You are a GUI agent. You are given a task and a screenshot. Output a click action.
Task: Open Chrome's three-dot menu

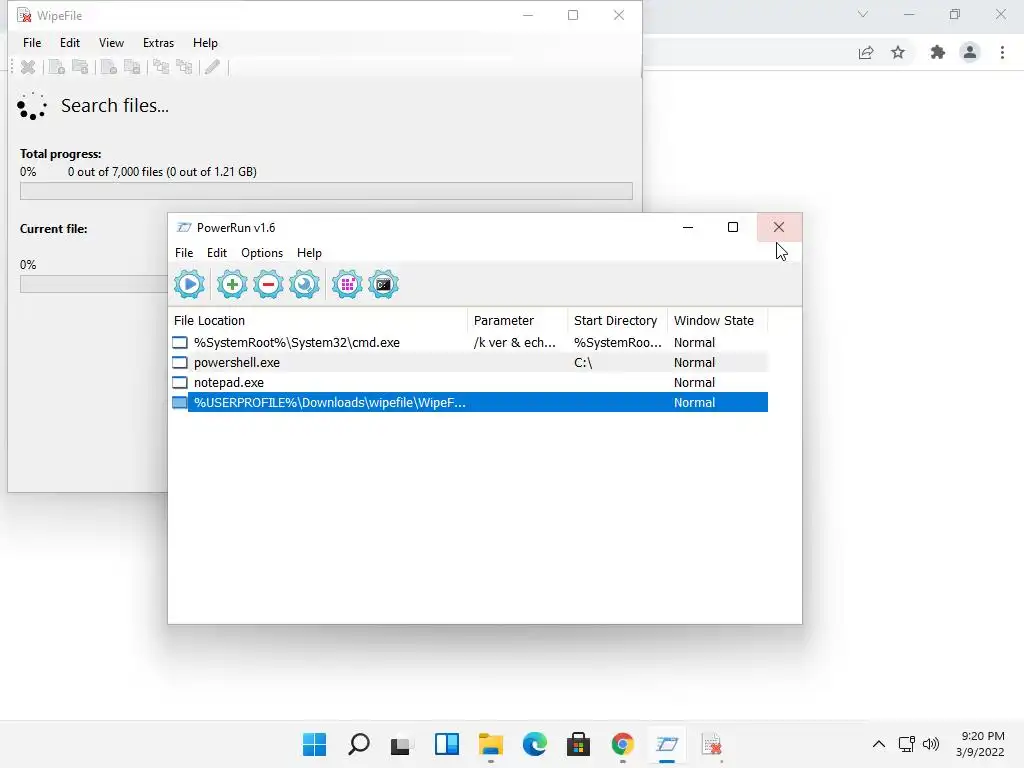pyautogui.click(x=1002, y=52)
